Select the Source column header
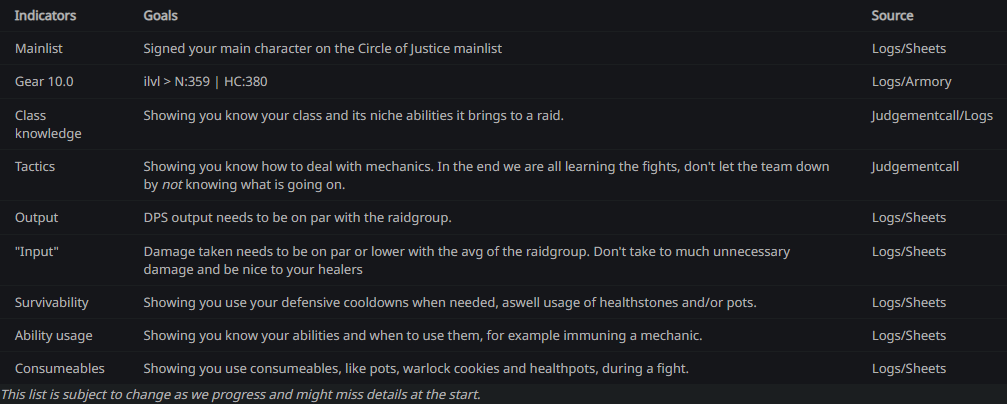The height and width of the screenshot is (404, 1007). (x=892, y=16)
